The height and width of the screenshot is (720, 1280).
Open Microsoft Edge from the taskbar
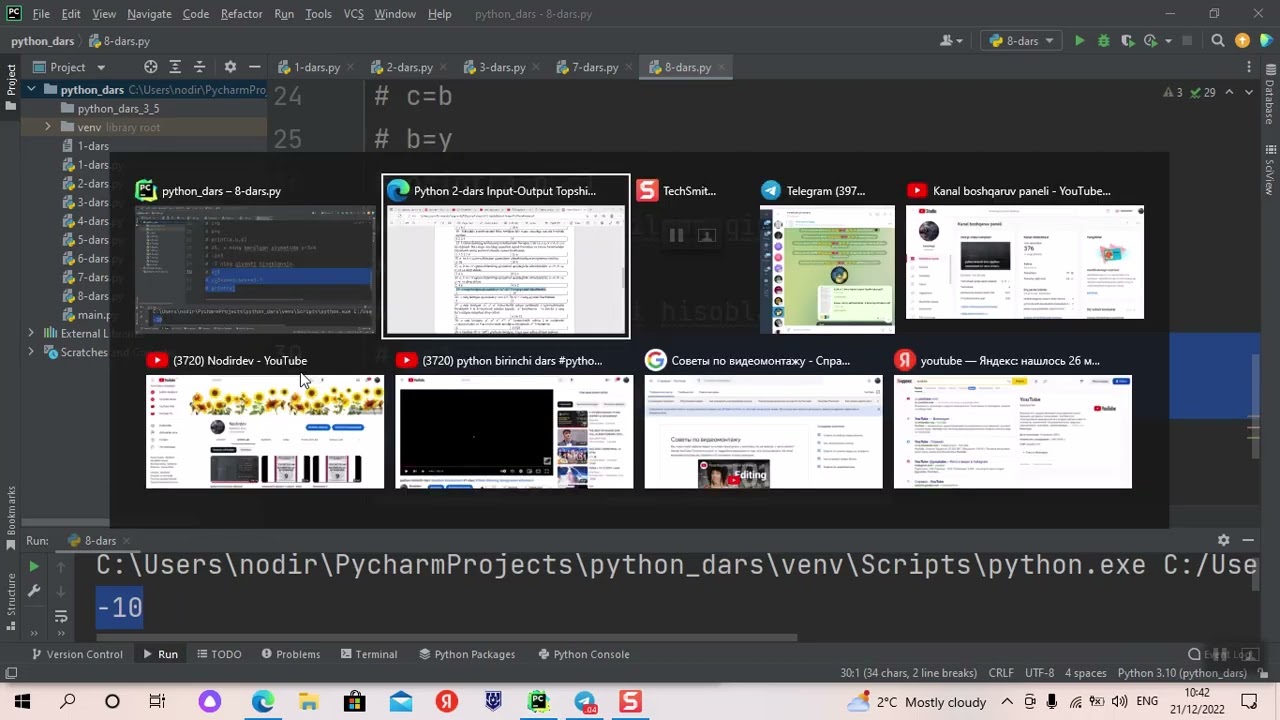tap(263, 702)
